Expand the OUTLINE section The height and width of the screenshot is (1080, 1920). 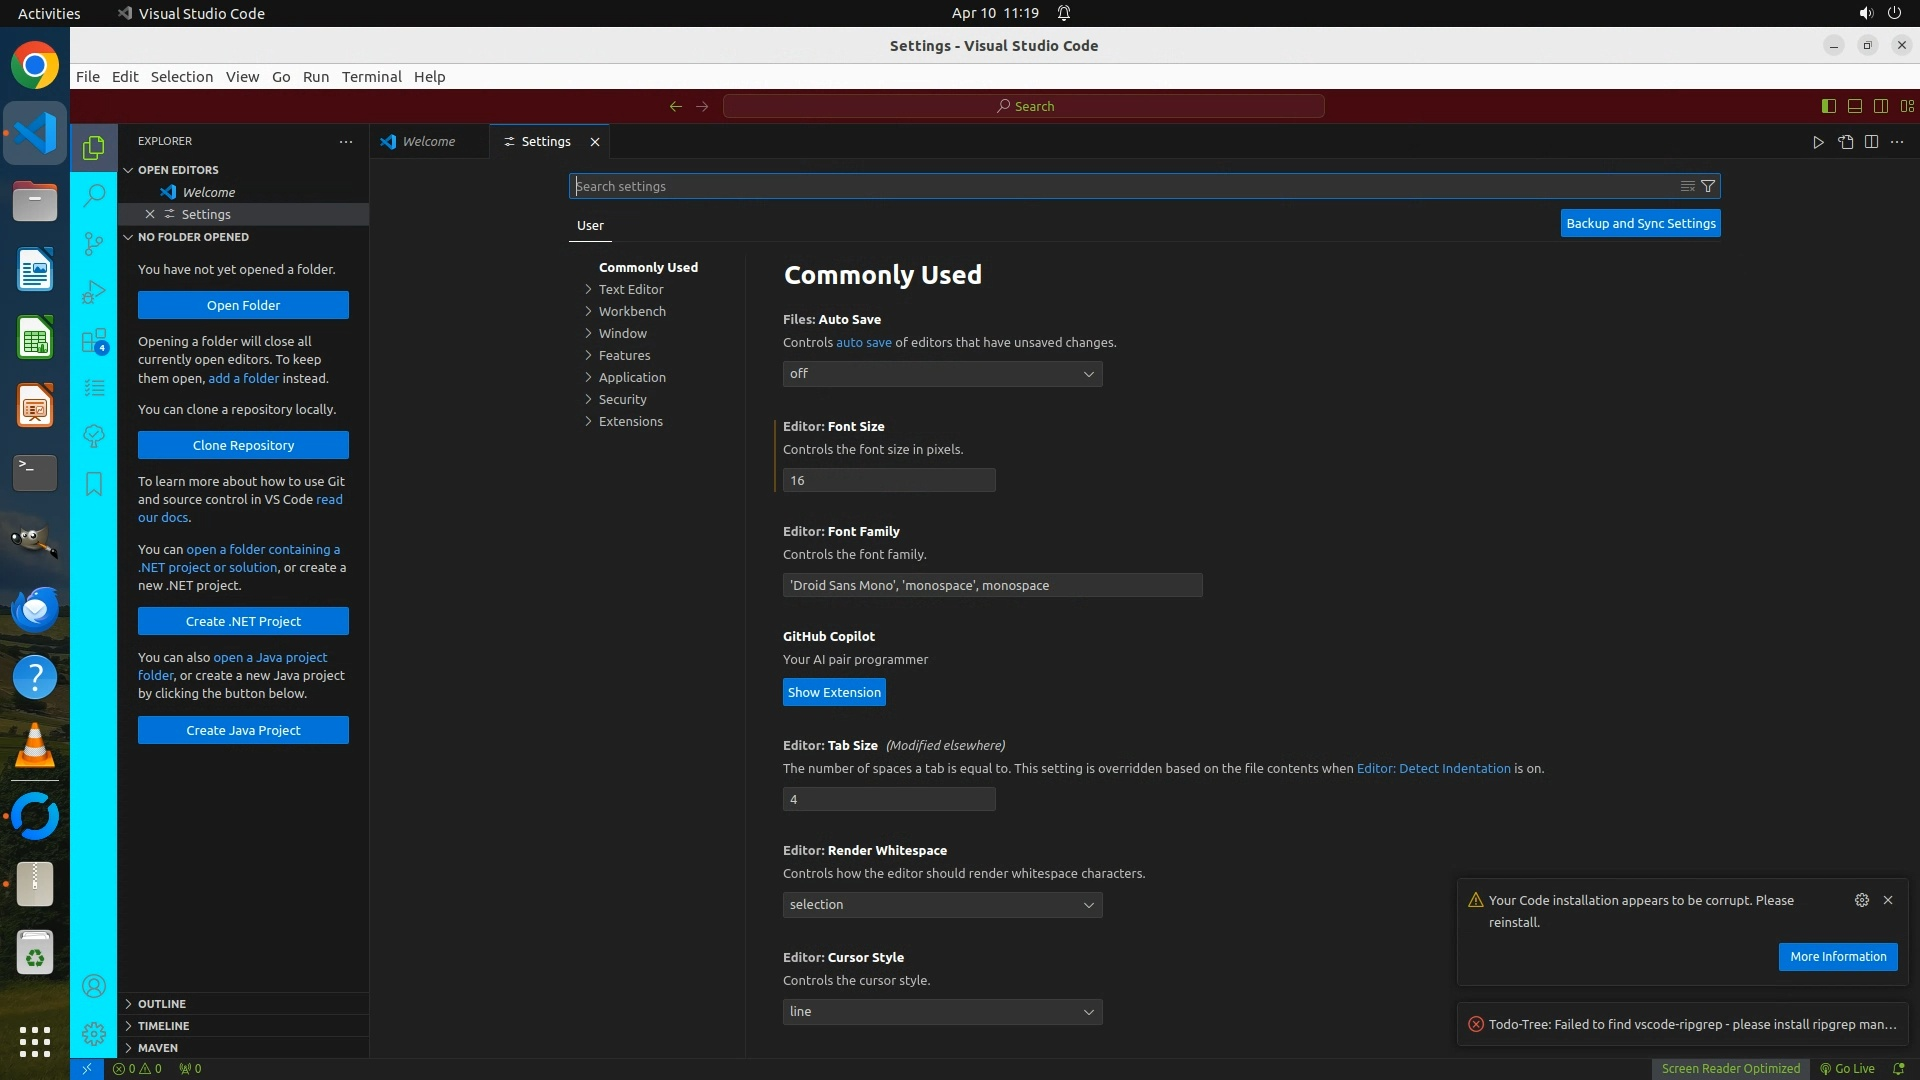click(x=162, y=1004)
